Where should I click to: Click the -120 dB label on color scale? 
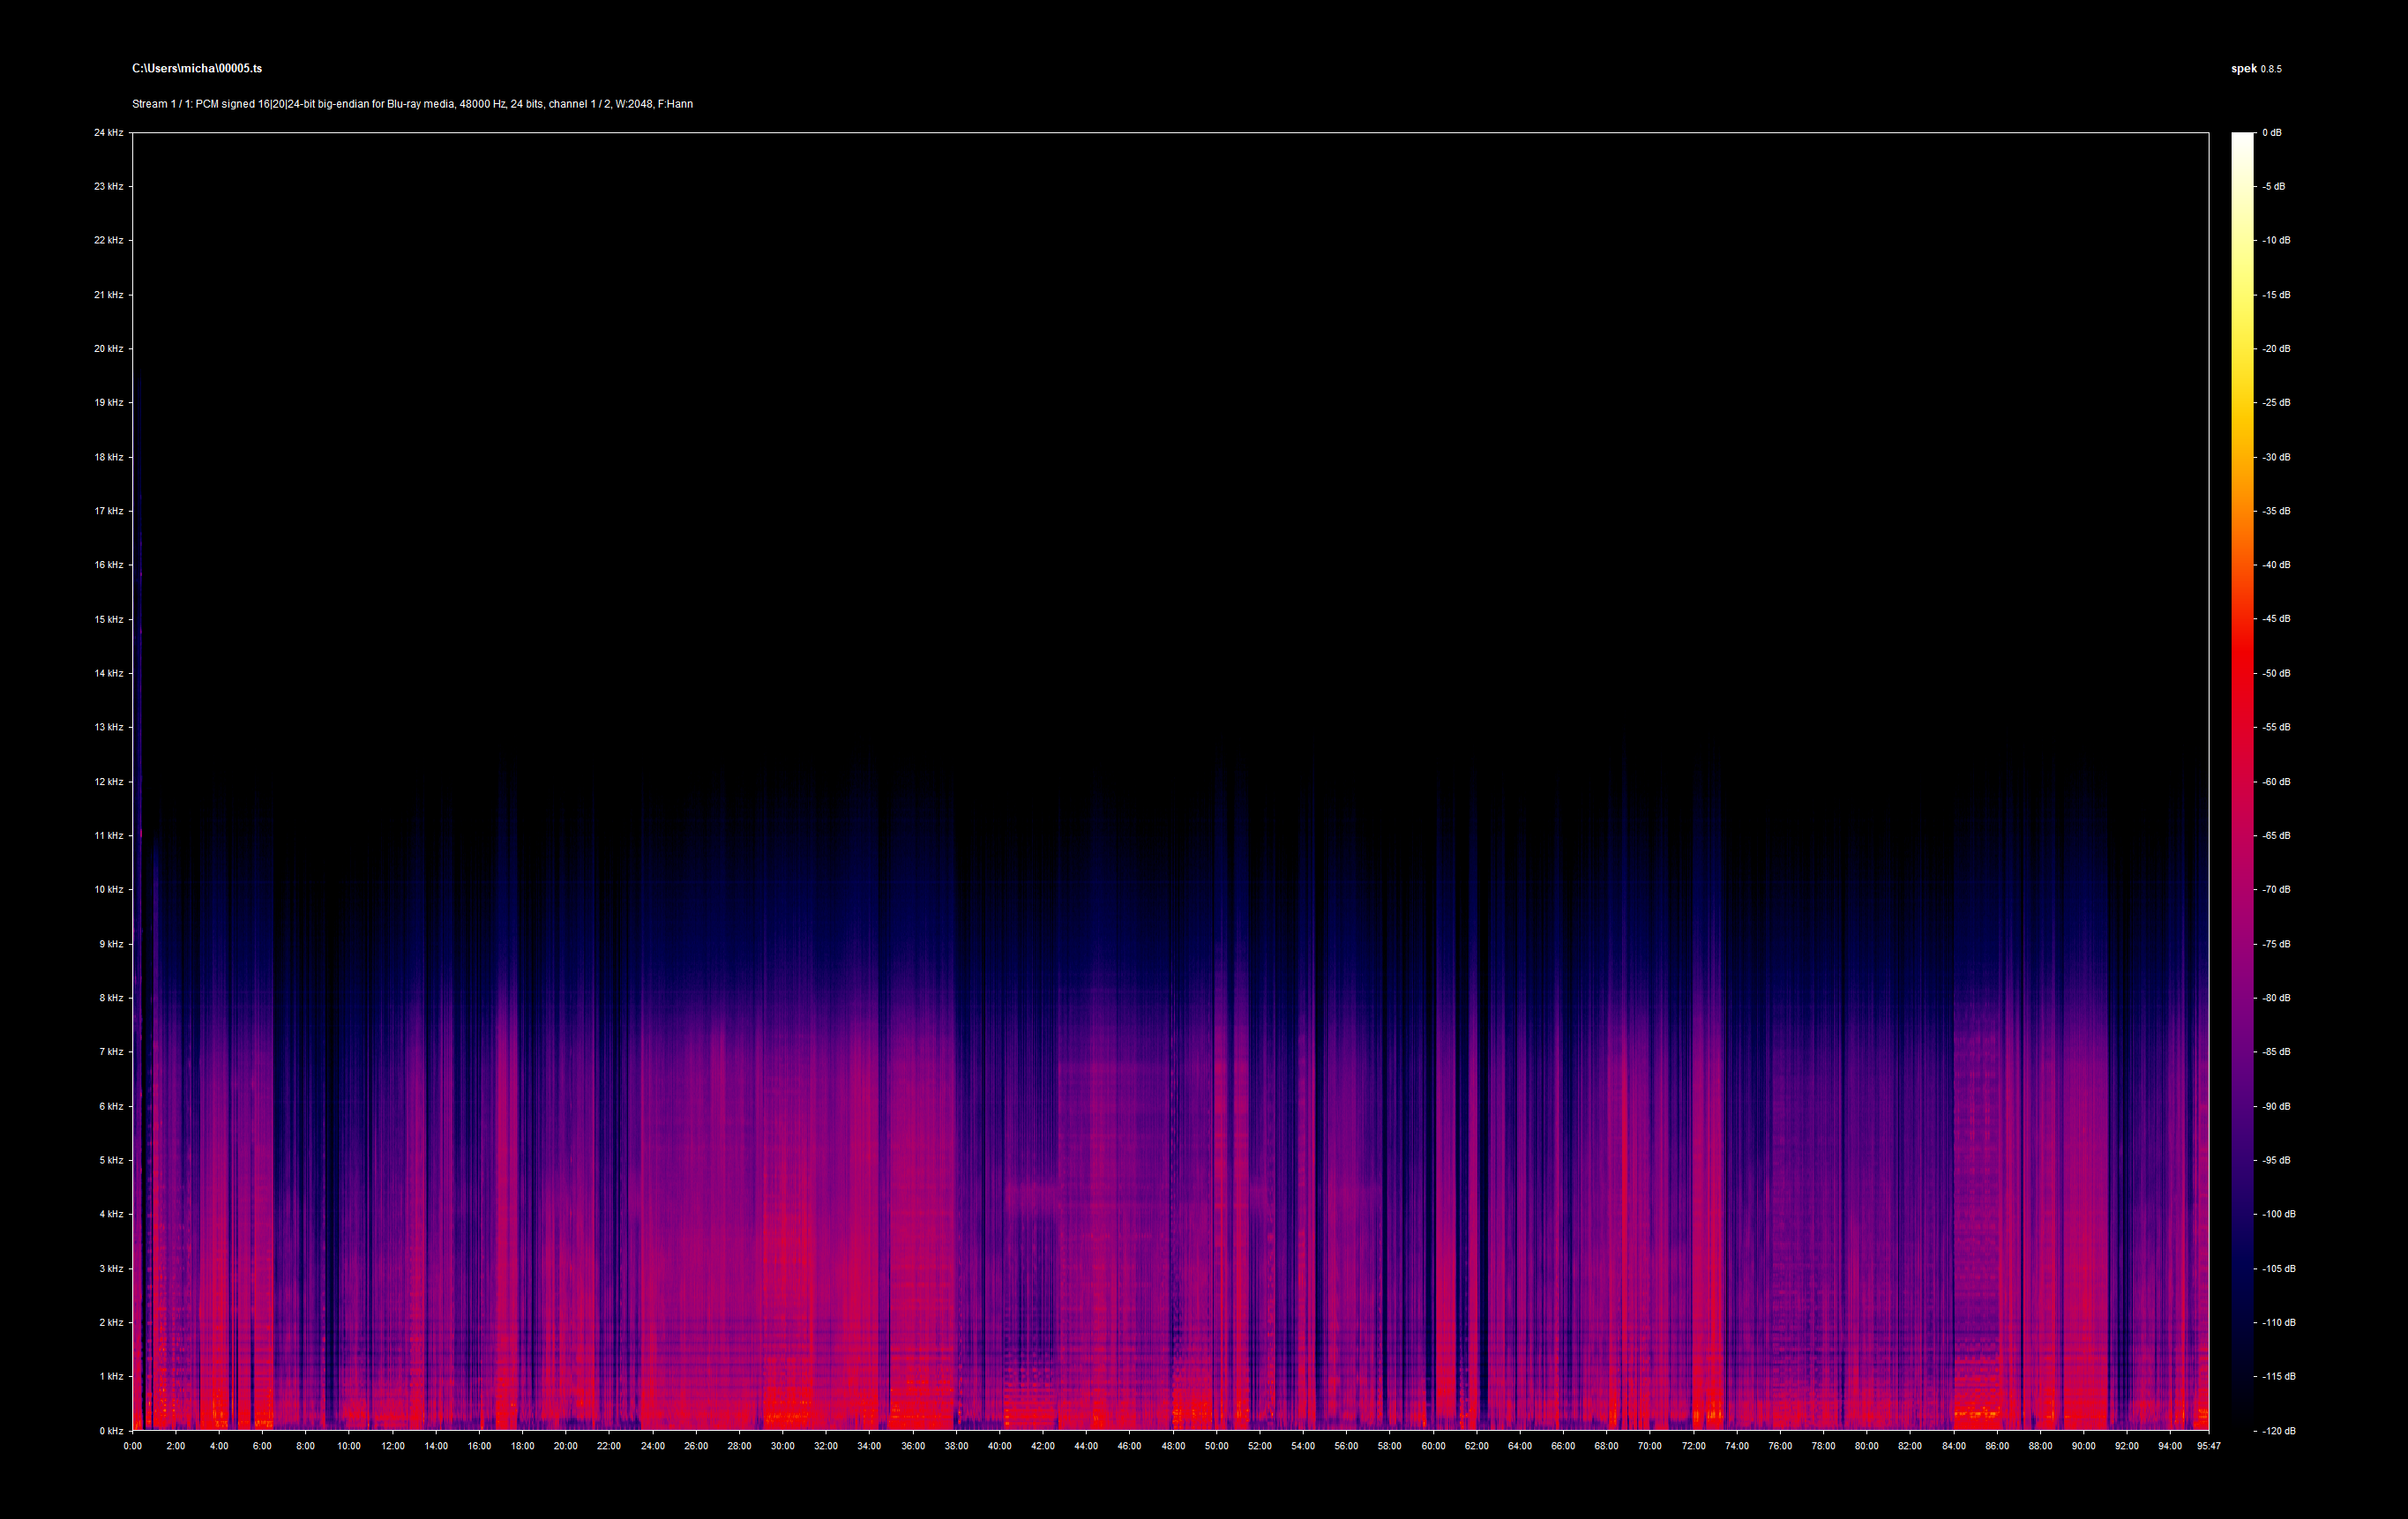tap(2278, 1430)
